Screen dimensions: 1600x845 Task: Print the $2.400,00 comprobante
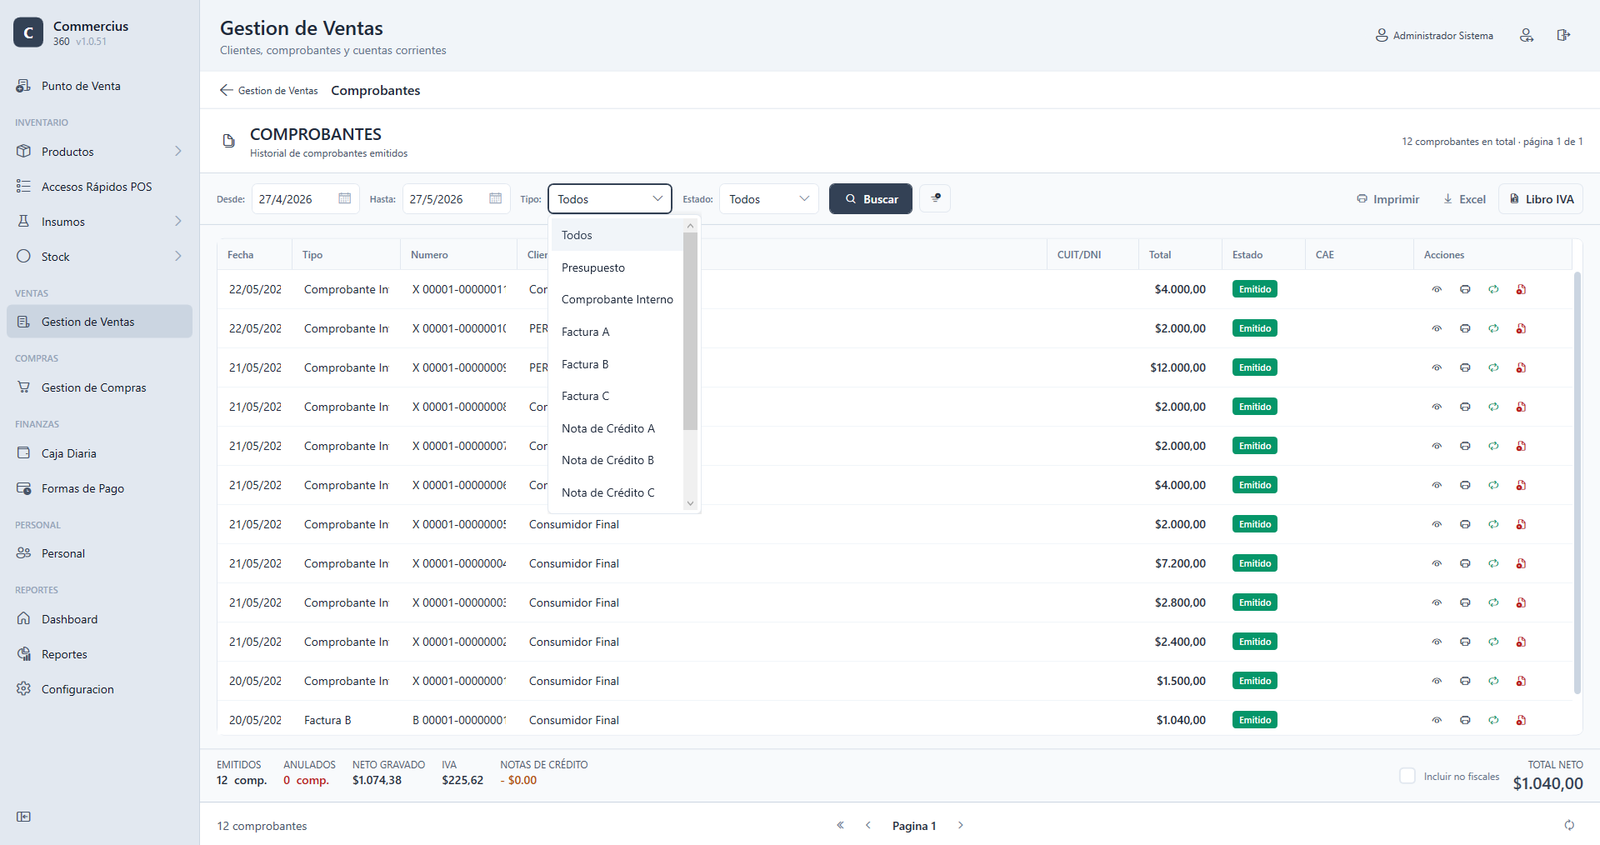(x=1465, y=642)
